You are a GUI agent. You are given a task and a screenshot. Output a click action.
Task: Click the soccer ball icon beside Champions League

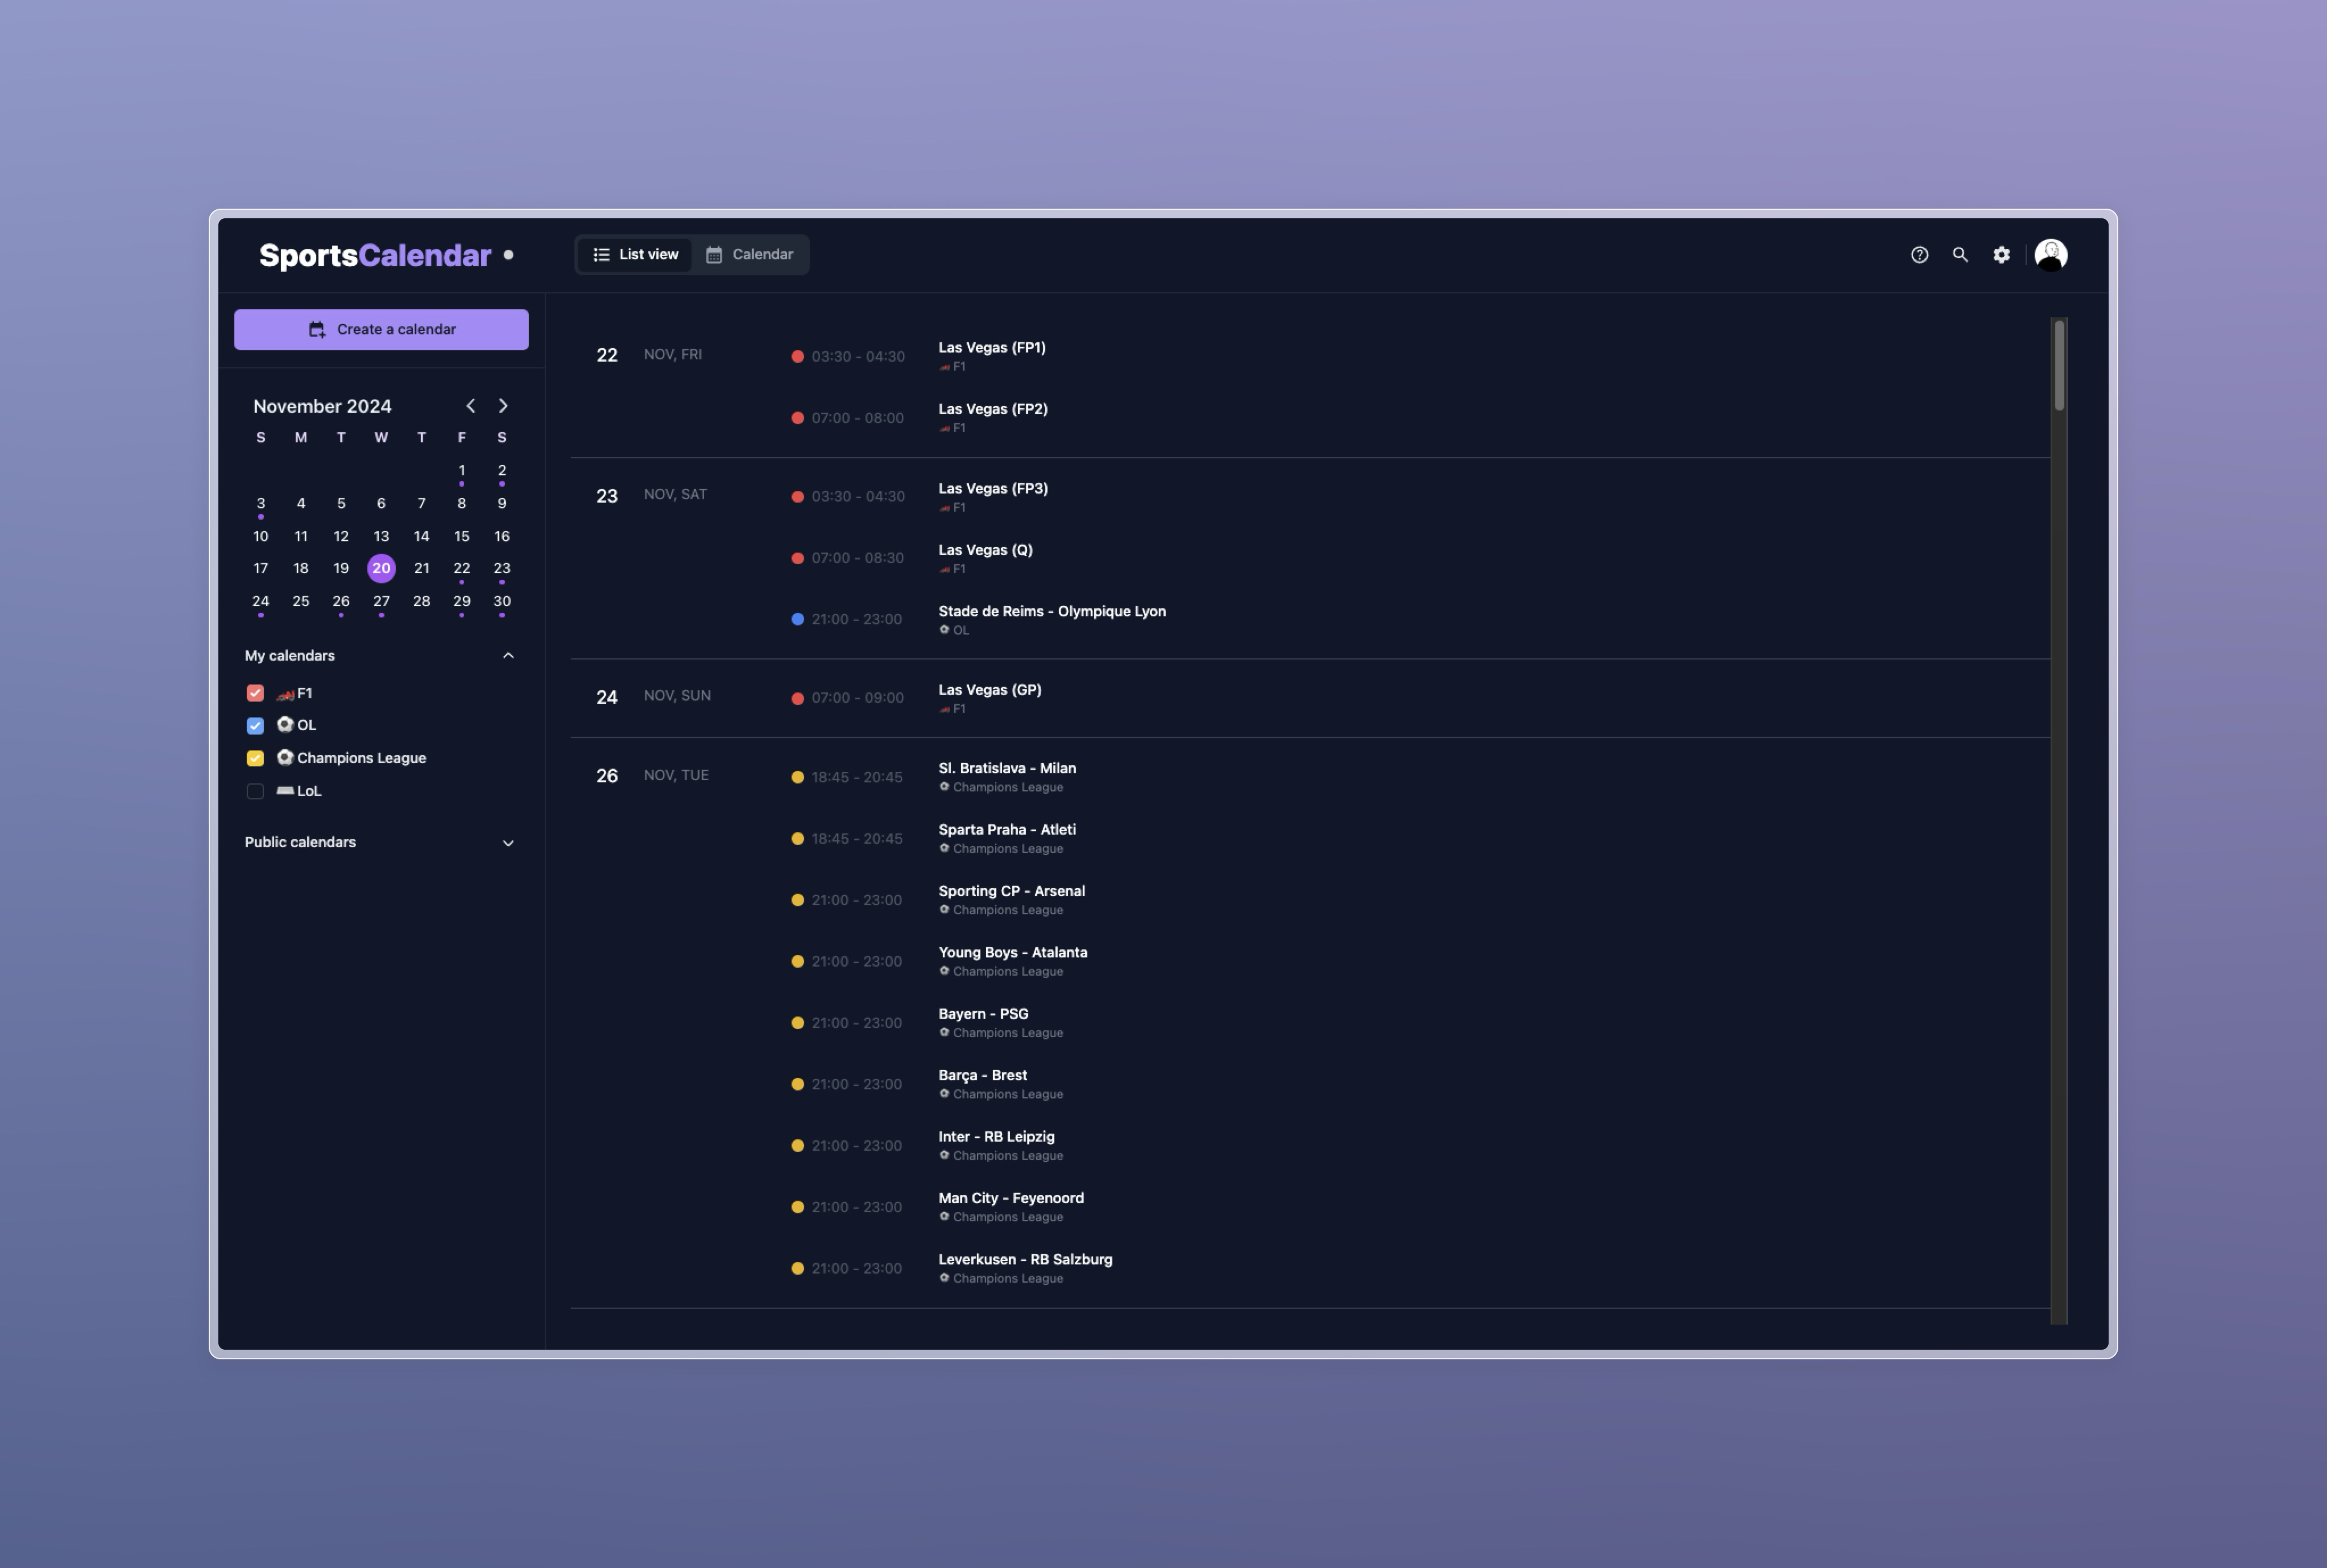pyautogui.click(x=286, y=757)
